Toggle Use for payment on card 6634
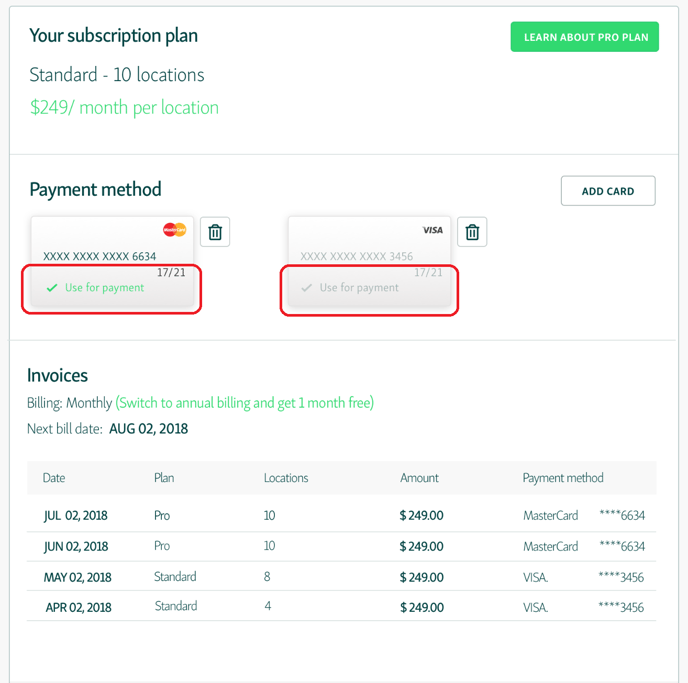The width and height of the screenshot is (688, 683). [96, 288]
